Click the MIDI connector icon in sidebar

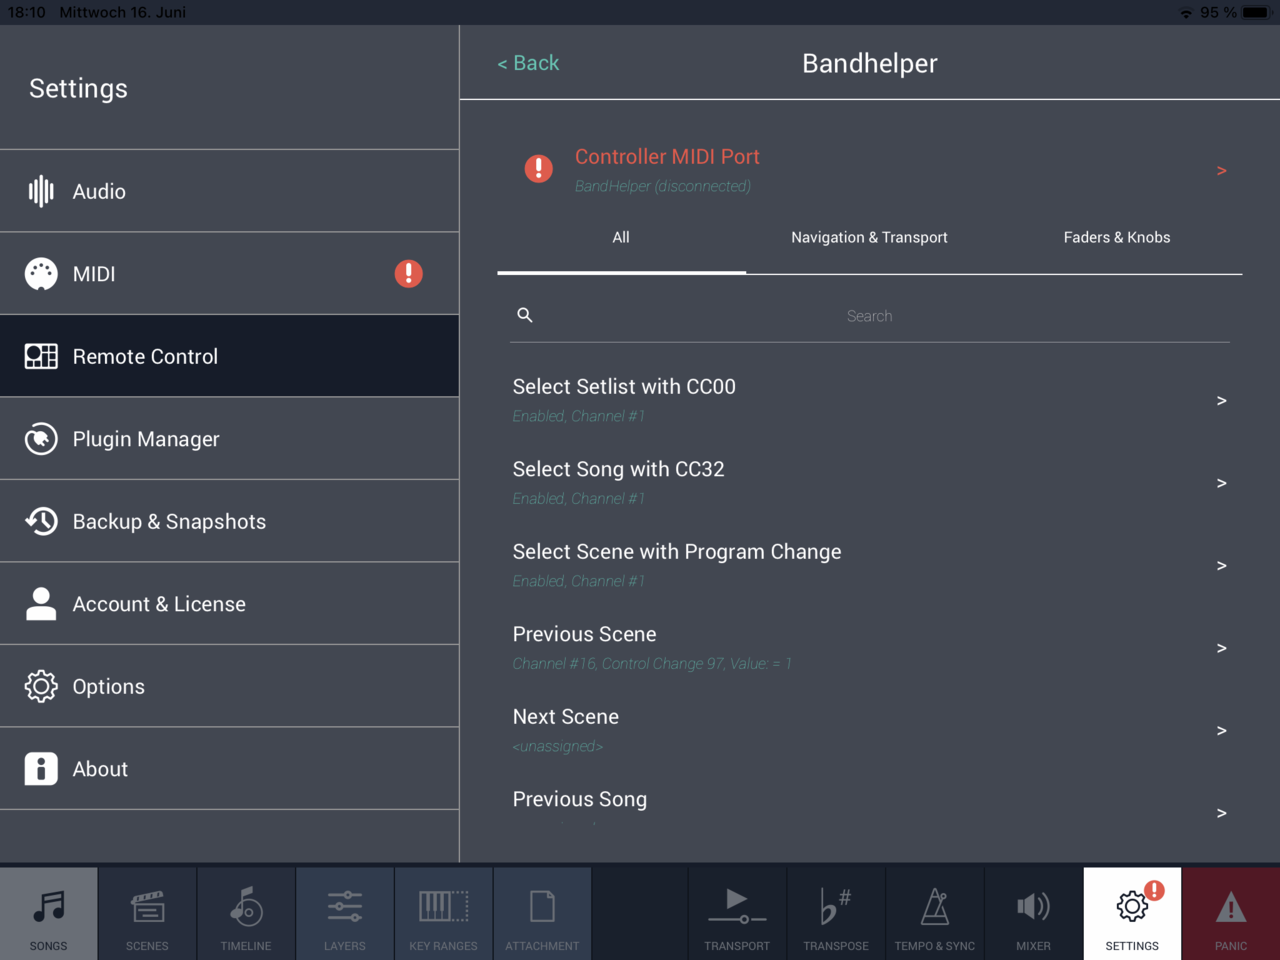pyautogui.click(x=41, y=274)
